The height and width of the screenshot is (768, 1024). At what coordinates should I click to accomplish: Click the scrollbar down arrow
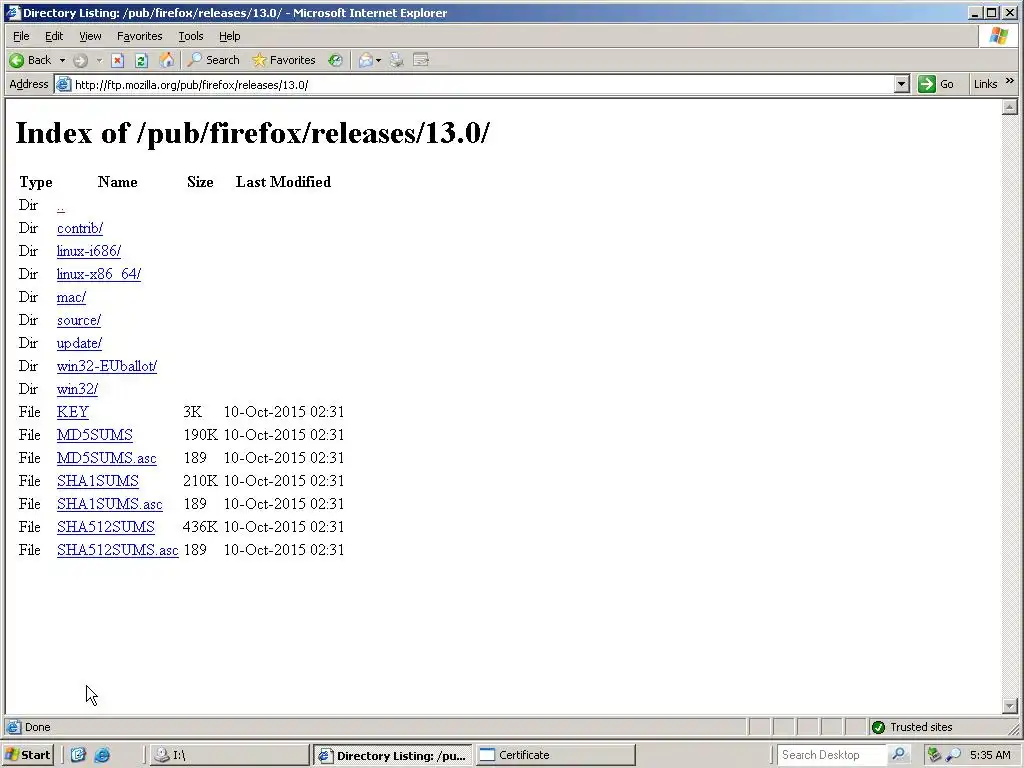click(x=1010, y=706)
